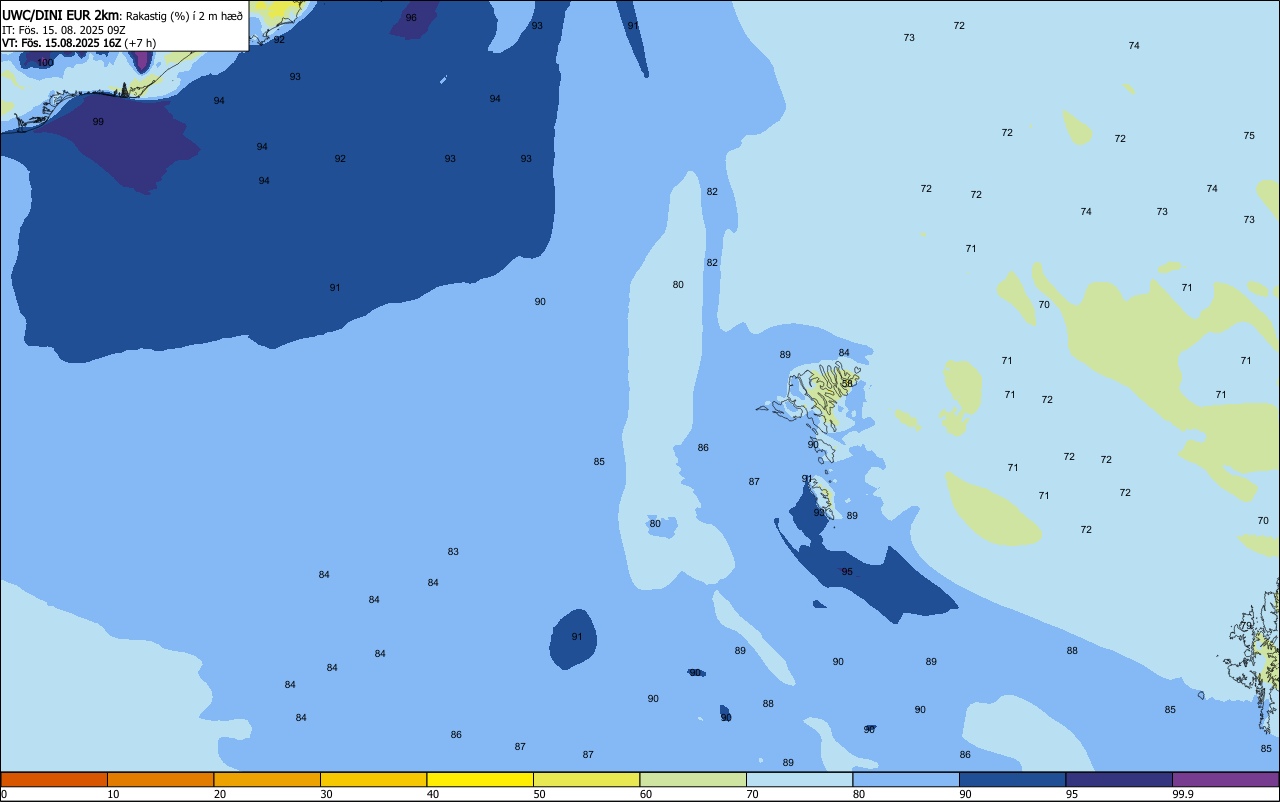Click the 83 humidity value on the map
This screenshot has width=1280, height=802.
453,552
